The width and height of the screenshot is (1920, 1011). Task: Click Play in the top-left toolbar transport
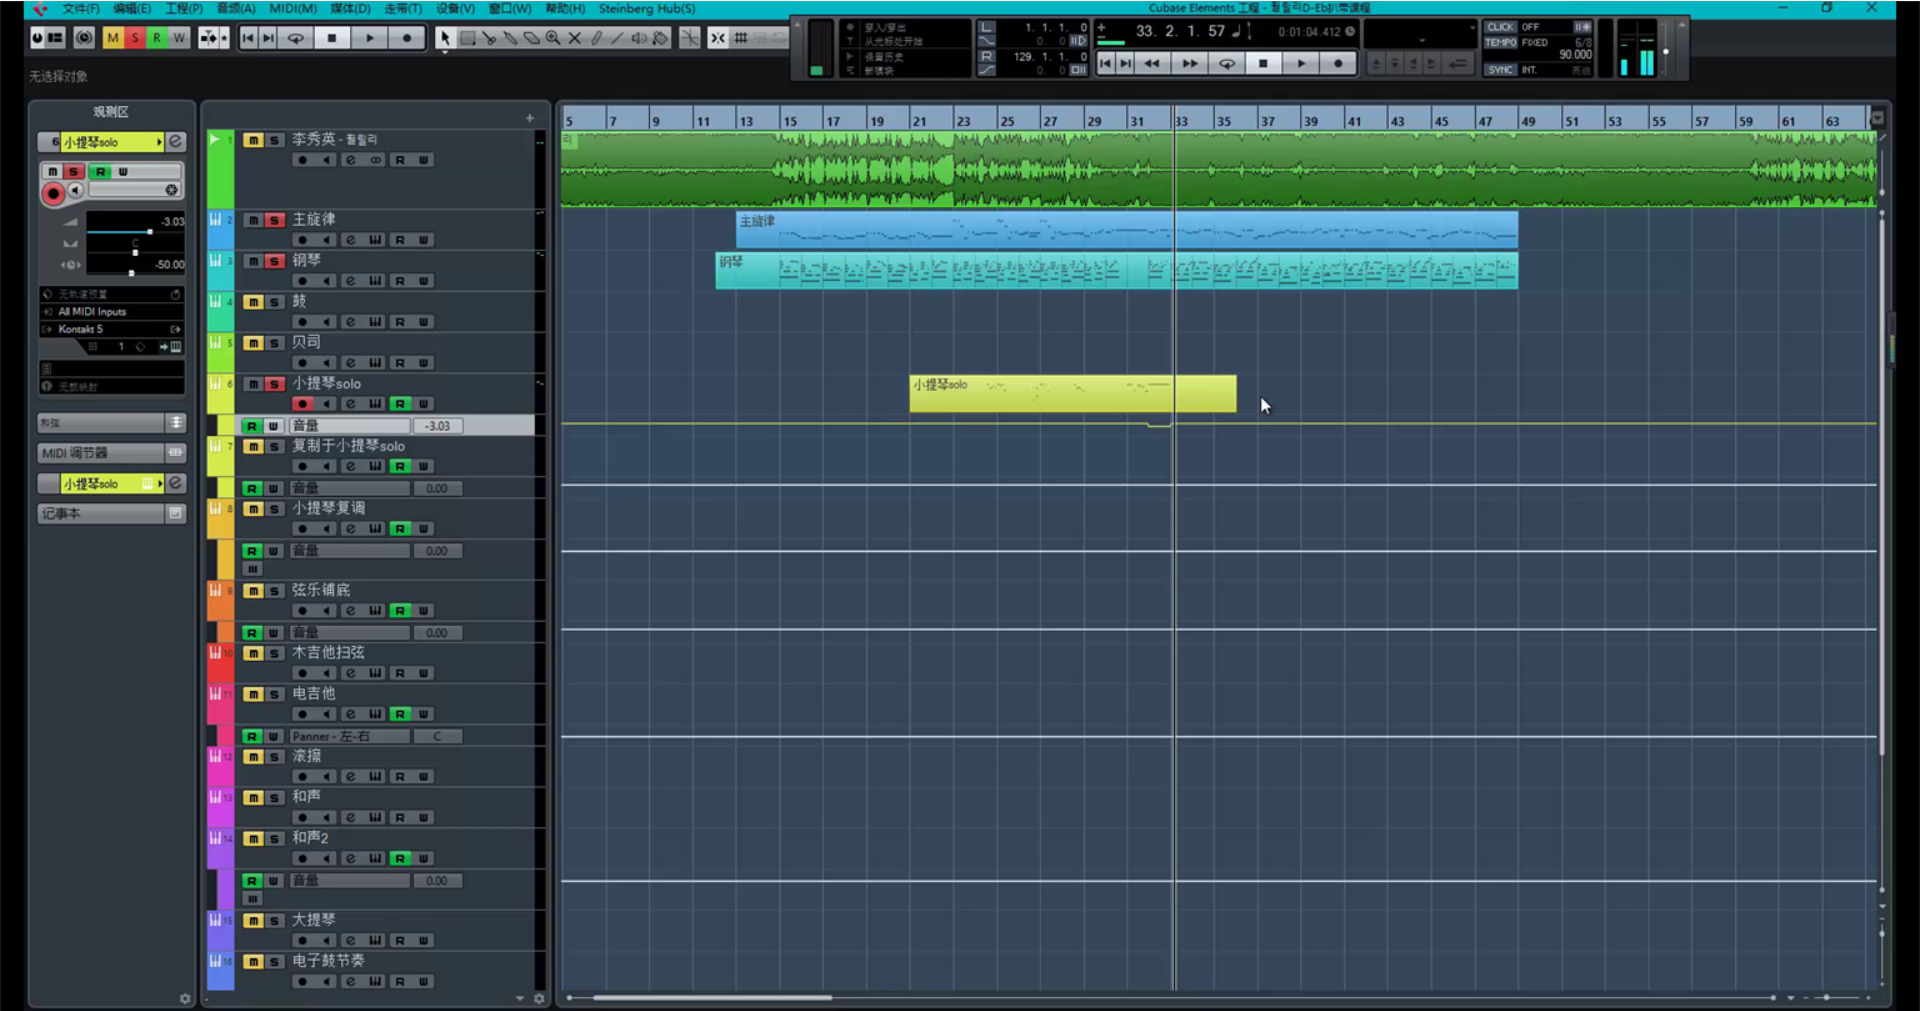[x=369, y=38]
